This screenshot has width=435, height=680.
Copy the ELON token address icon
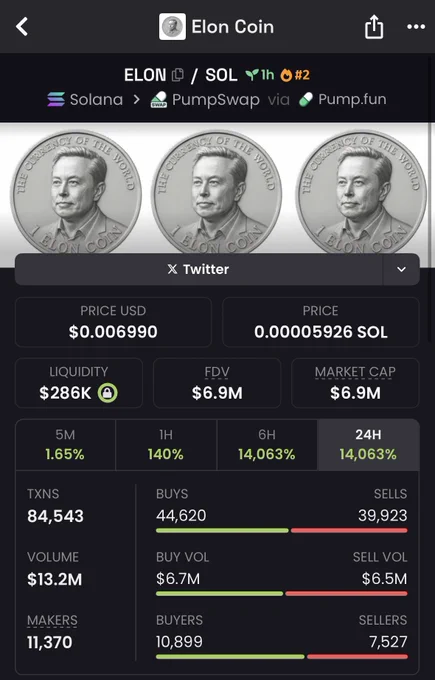click(x=177, y=75)
